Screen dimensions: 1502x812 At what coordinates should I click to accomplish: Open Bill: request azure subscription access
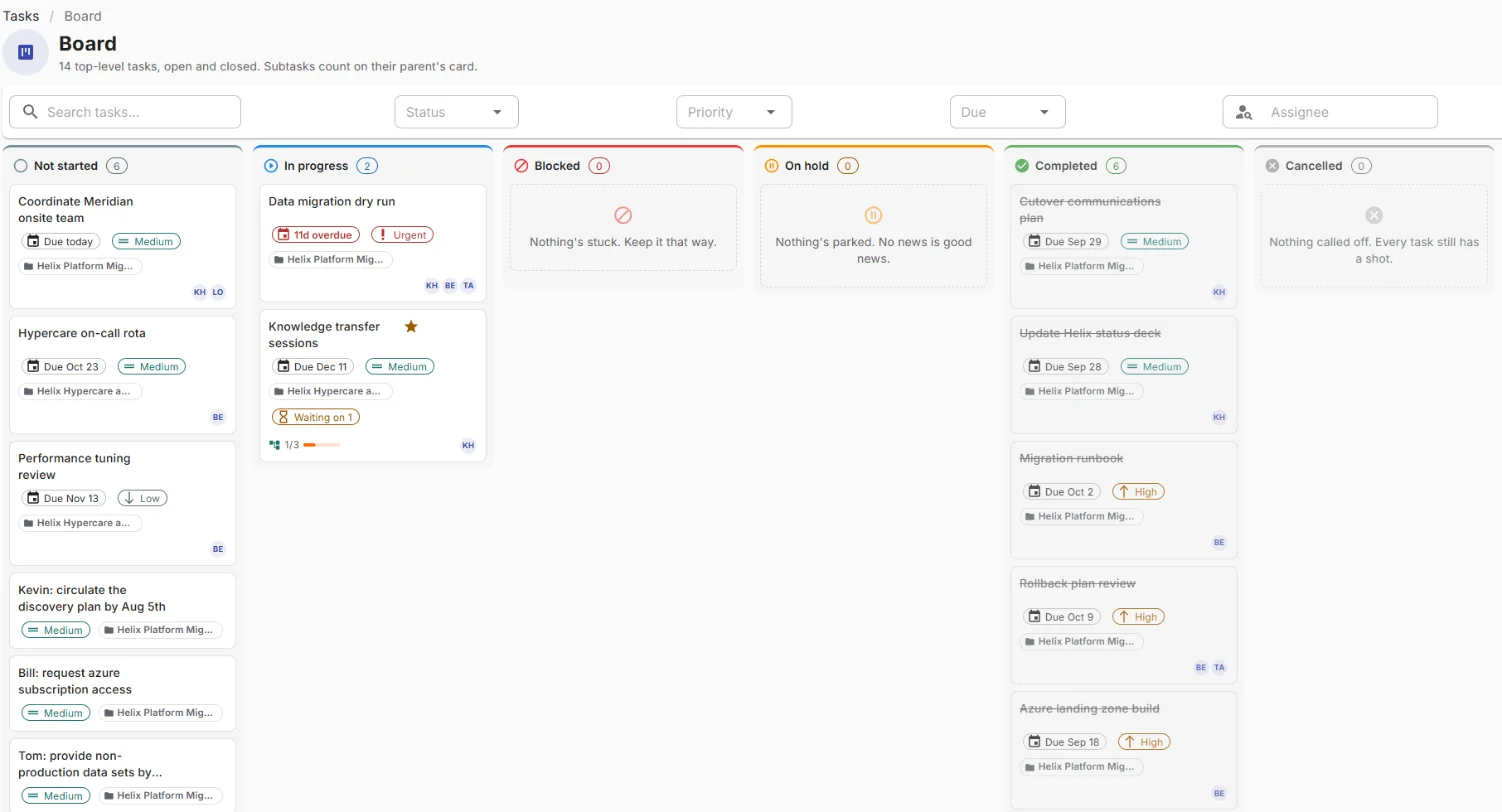point(123,694)
